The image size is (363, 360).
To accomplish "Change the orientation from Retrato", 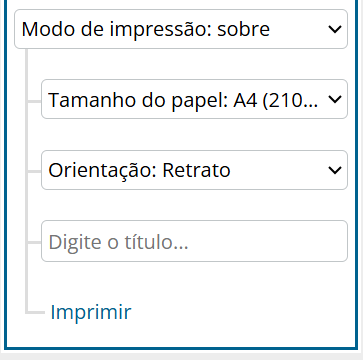I will [x=194, y=170].
